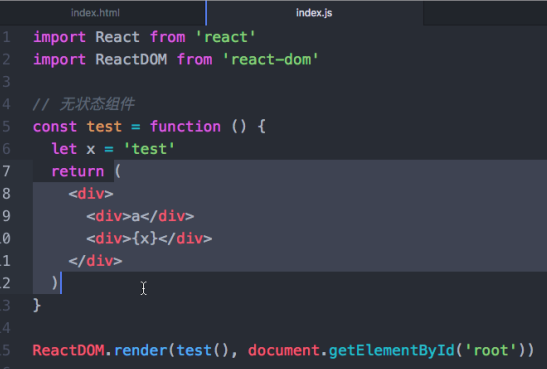
Task: Click the 'test' string value on line 6
Action: [x=149, y=149]
